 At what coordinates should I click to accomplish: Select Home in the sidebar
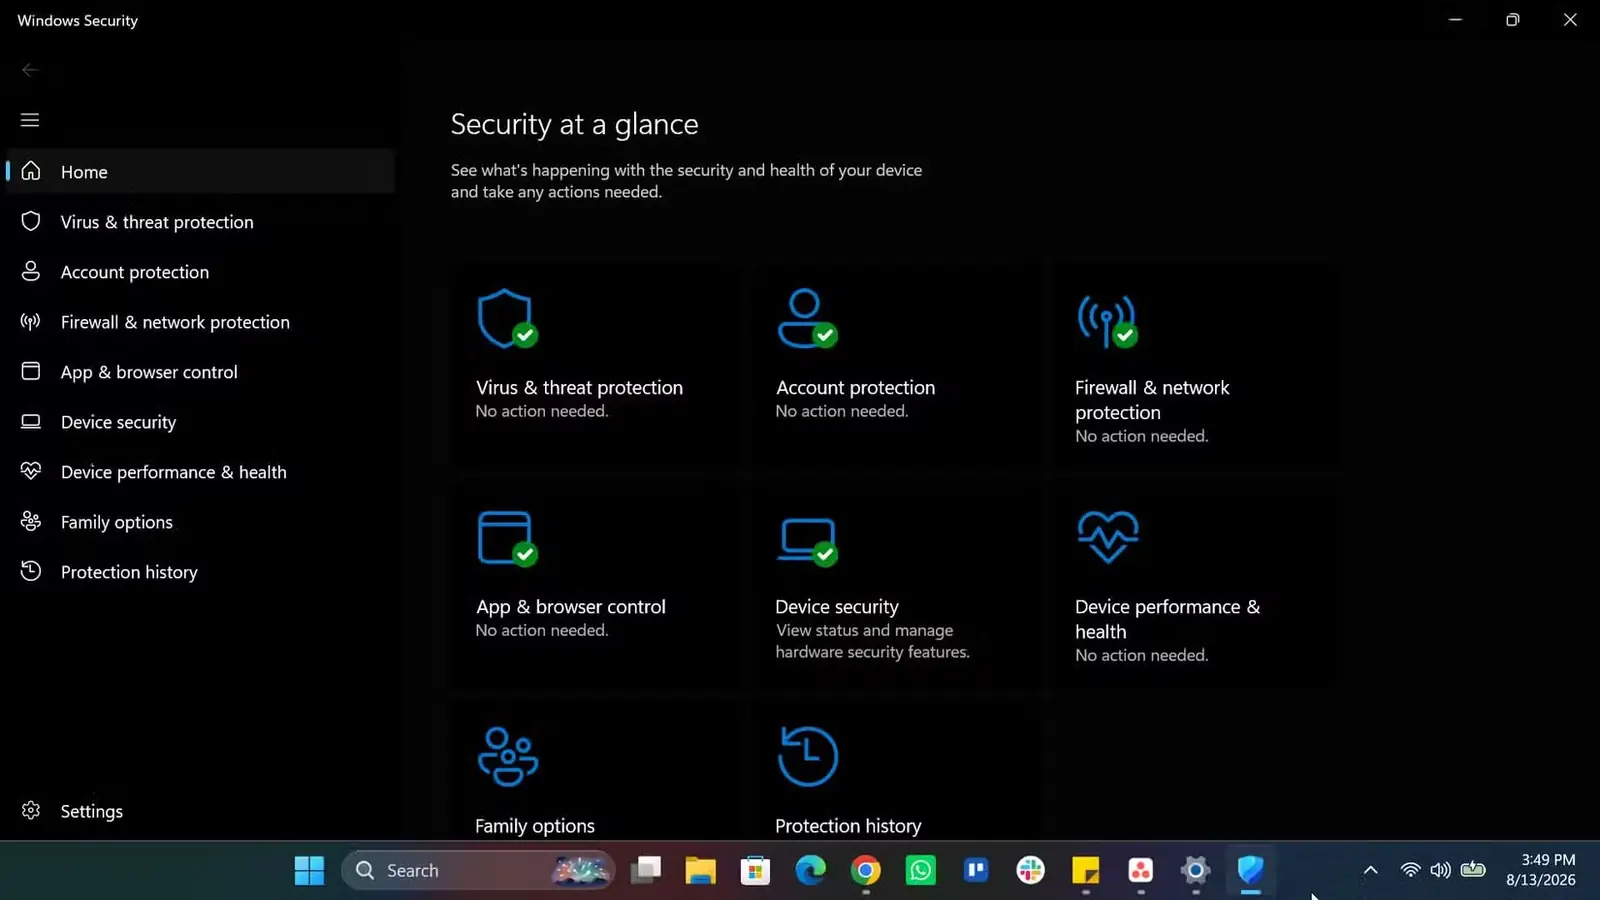pos(201,172)
